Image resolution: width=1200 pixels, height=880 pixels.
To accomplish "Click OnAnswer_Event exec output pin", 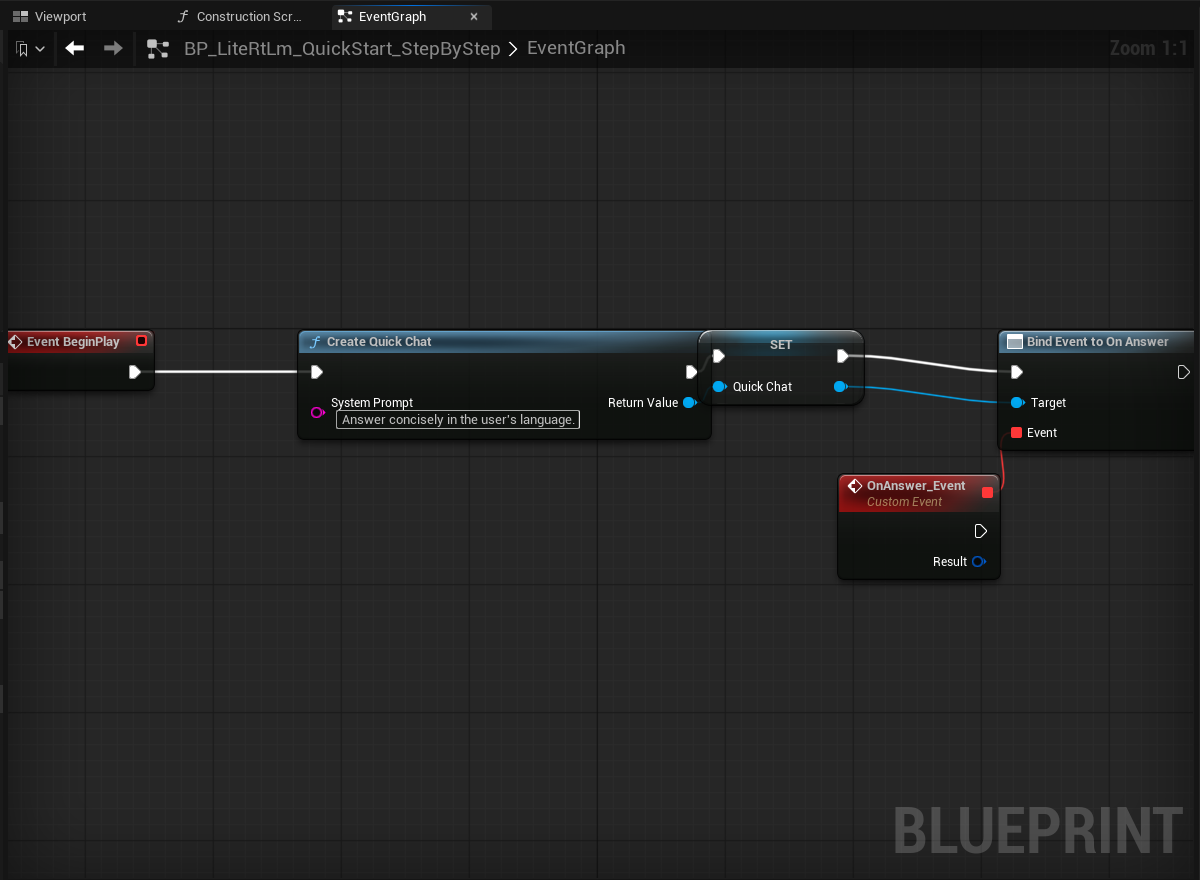I will (981, 531).
